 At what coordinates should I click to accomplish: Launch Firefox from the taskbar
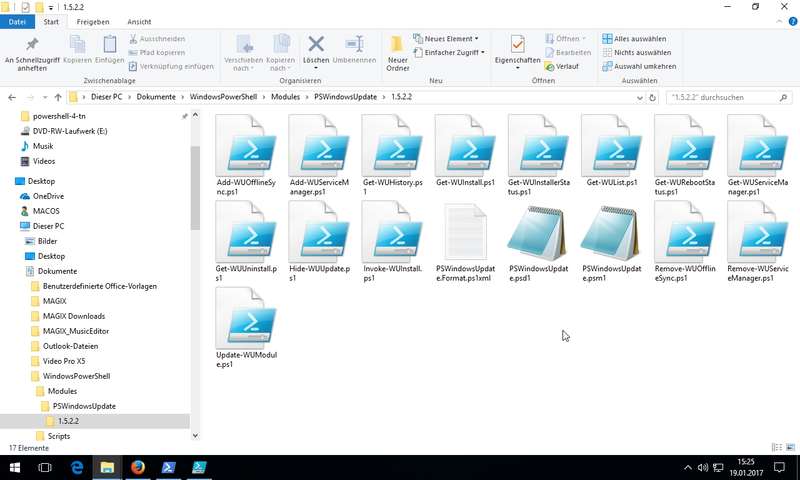[x=138, y=467]
